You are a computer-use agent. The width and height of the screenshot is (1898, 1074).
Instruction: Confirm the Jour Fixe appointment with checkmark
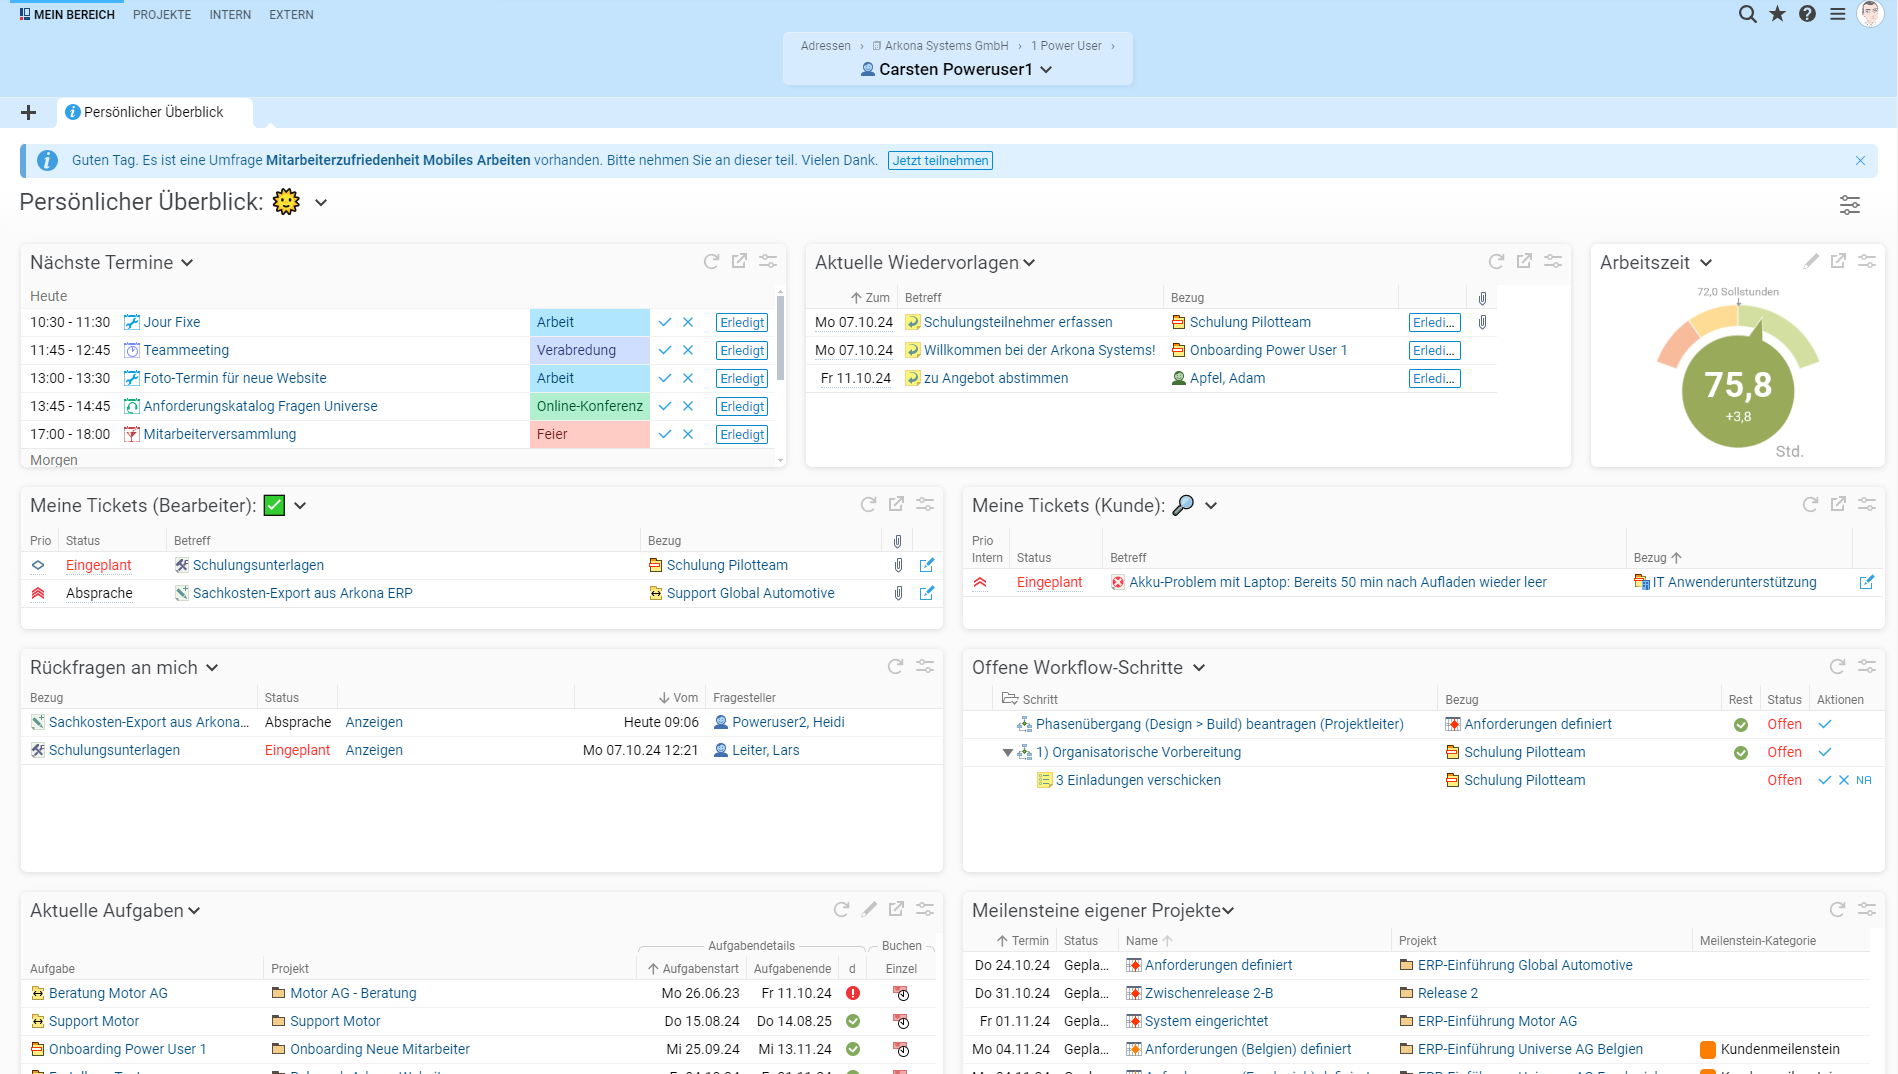(x=665, y=322)
